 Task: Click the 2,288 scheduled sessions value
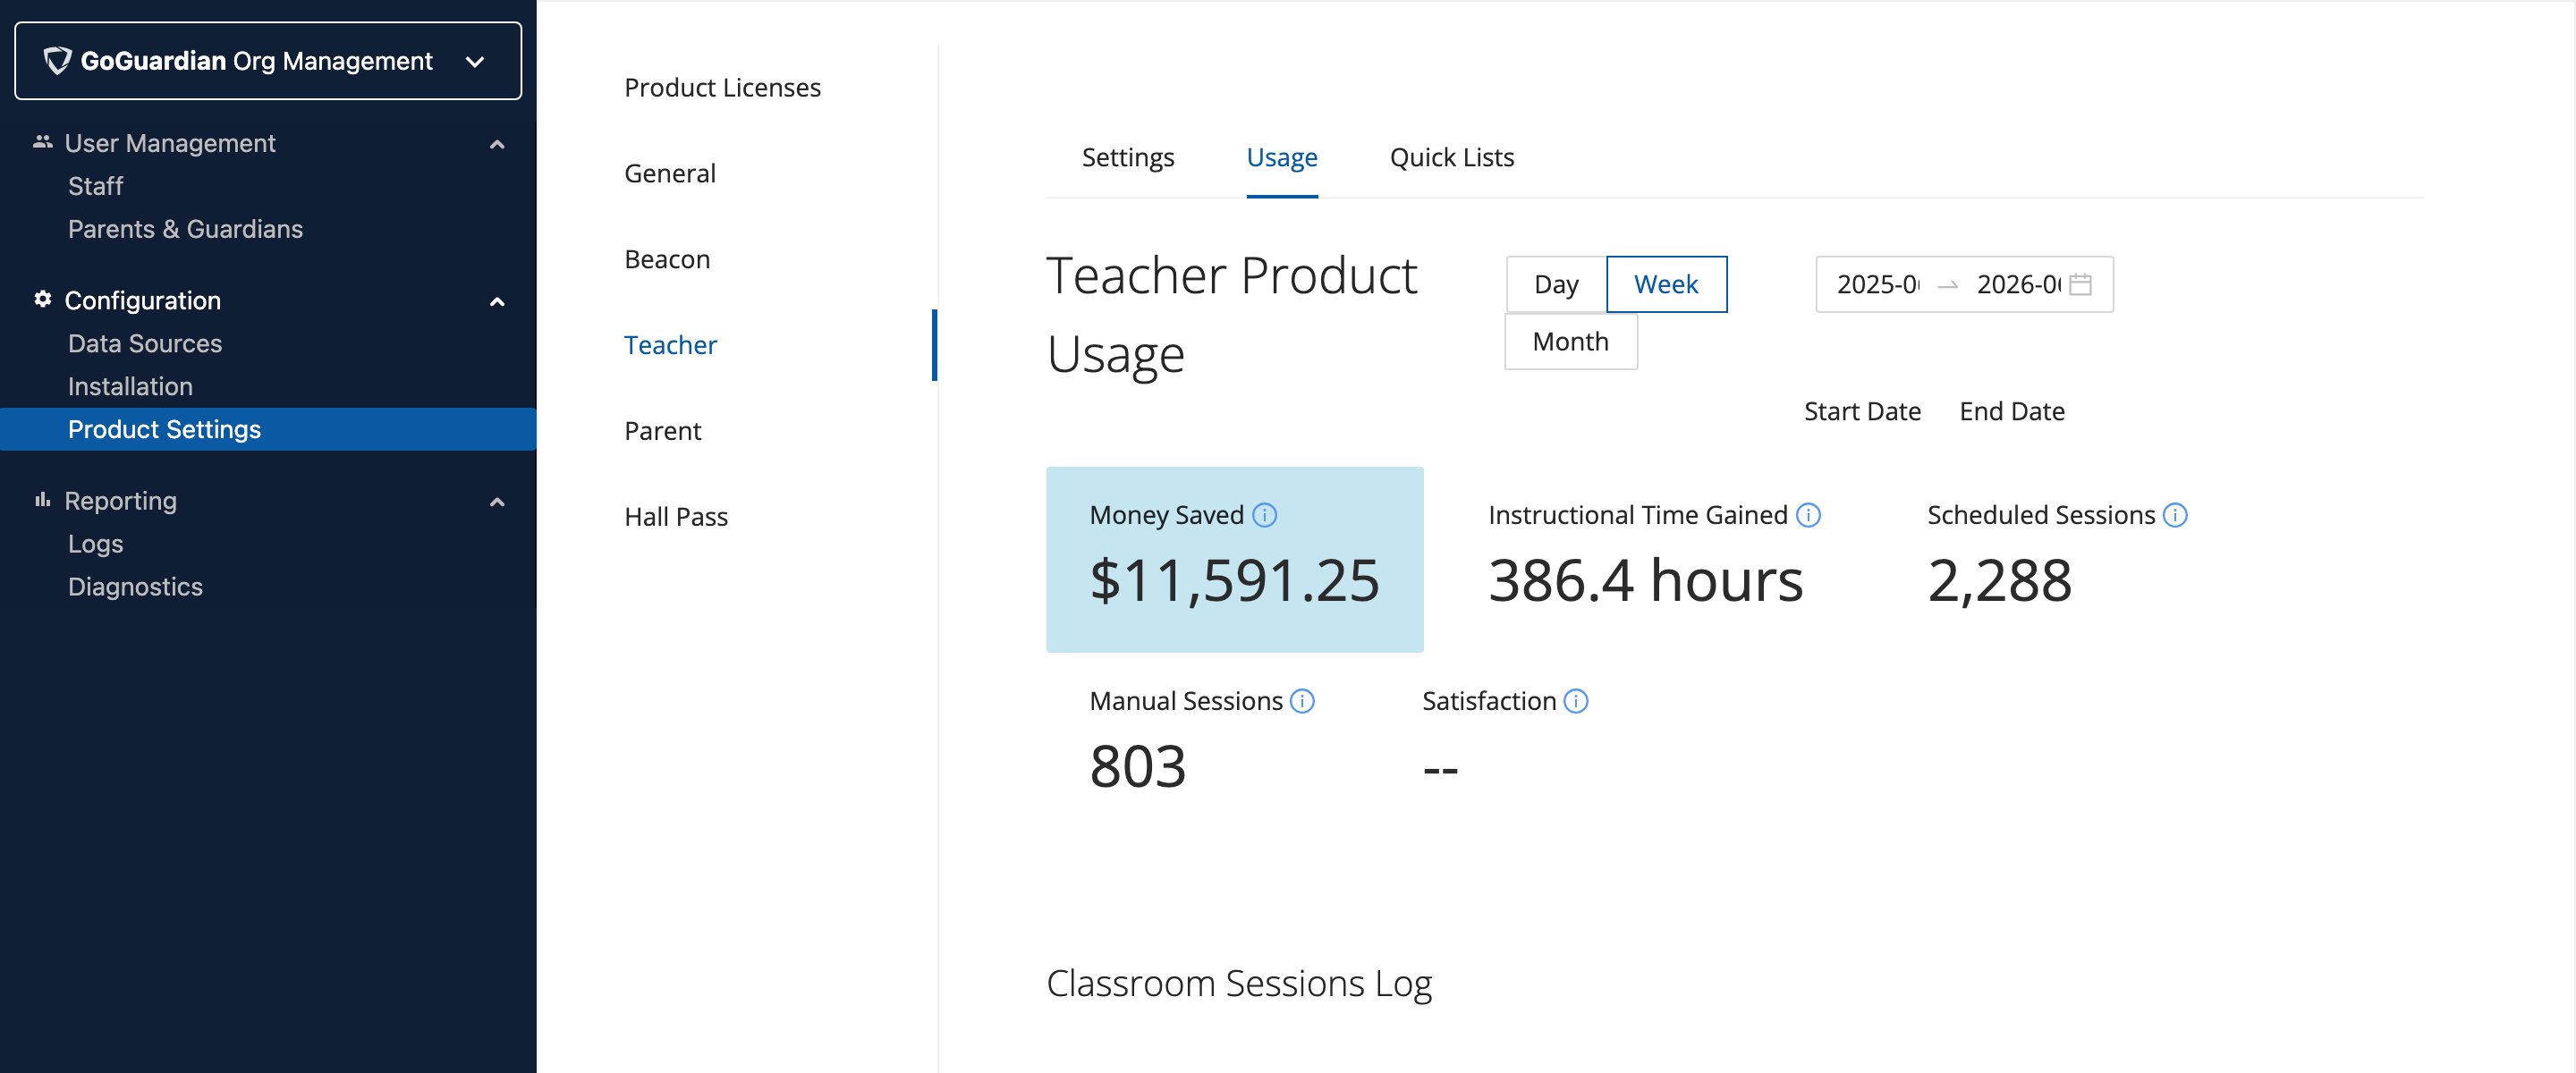coord(2000,581)
